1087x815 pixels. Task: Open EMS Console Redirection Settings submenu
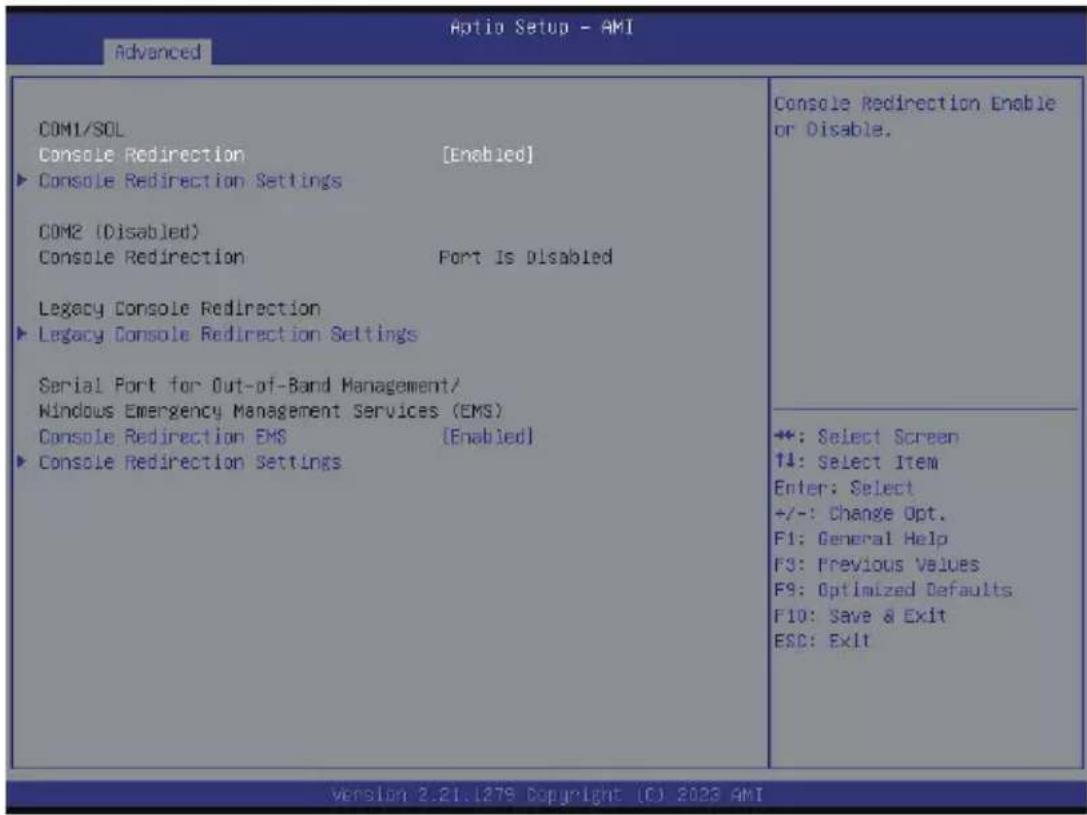[190, 462]
